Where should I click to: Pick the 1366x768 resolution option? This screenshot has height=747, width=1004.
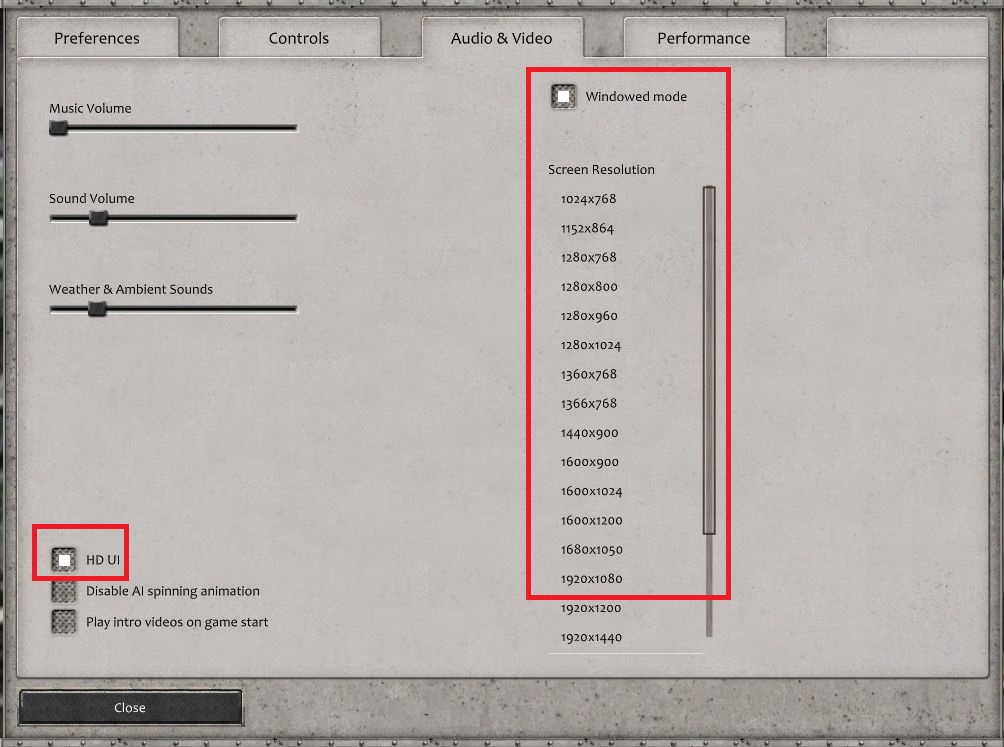click(588, 404)
